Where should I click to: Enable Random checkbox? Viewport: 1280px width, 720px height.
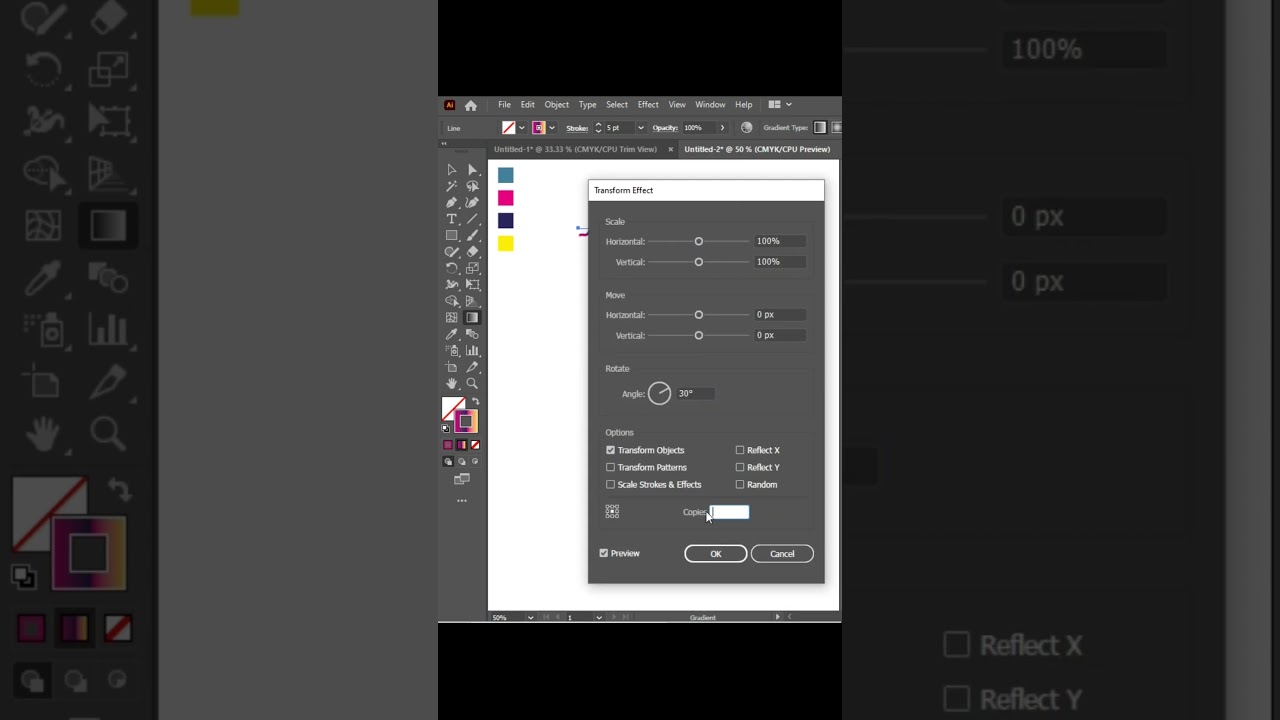[740, 484]
